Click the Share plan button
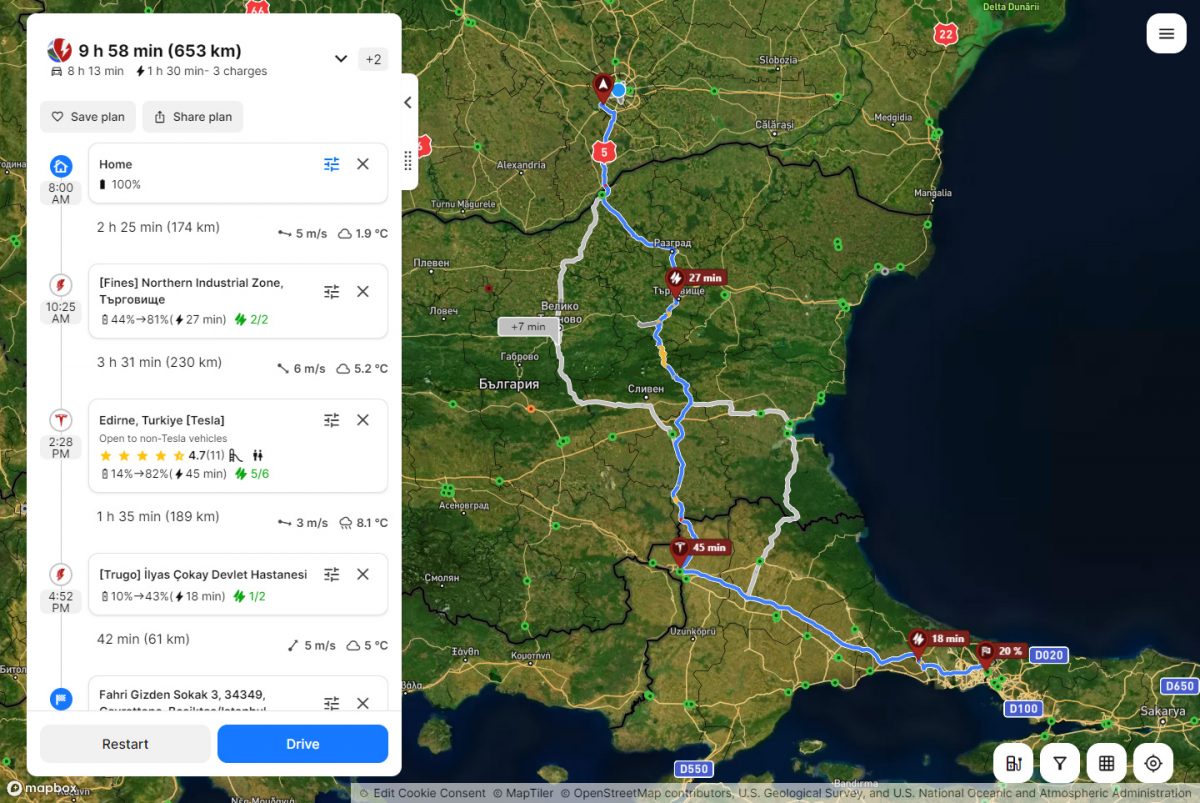 pos(192,117)
